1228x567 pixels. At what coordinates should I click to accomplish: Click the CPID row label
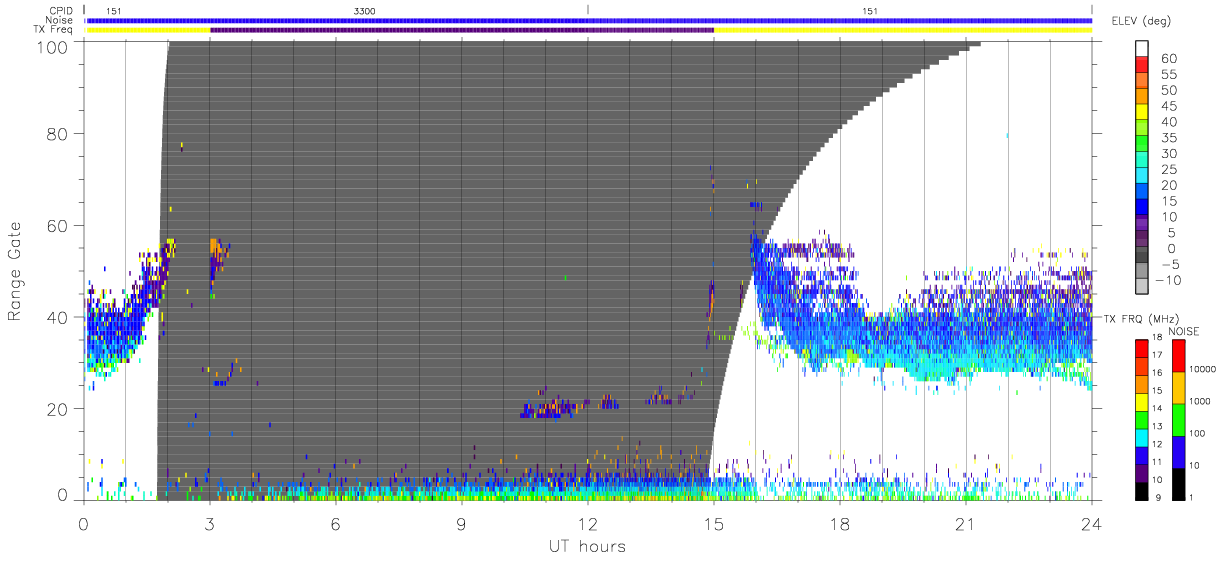[61, 11]
